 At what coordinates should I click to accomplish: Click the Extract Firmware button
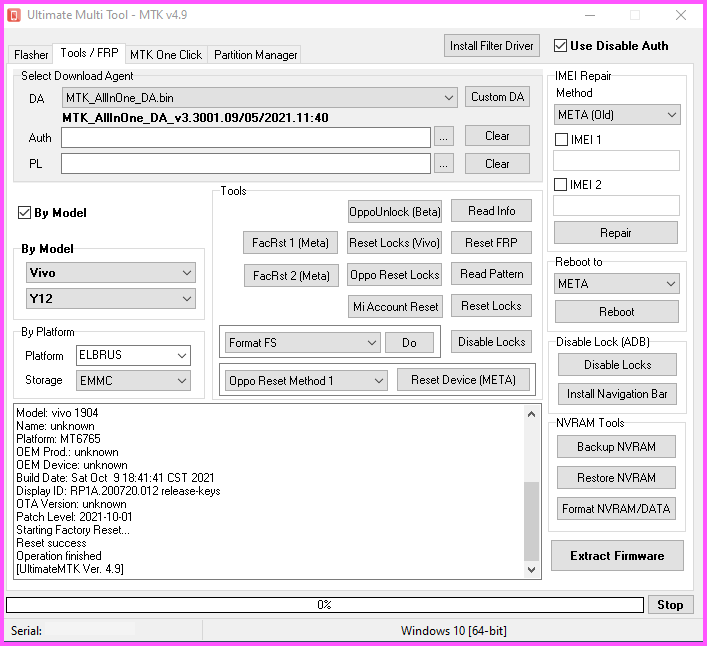[617, 555]
